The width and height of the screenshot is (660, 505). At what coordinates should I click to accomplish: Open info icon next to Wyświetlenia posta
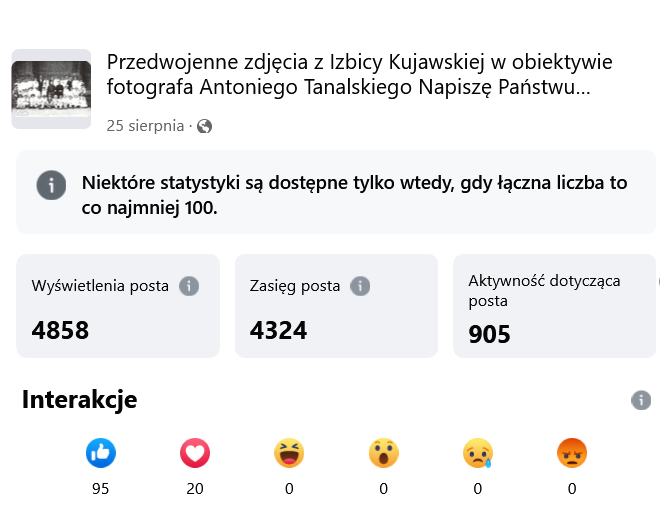point(189,286)
